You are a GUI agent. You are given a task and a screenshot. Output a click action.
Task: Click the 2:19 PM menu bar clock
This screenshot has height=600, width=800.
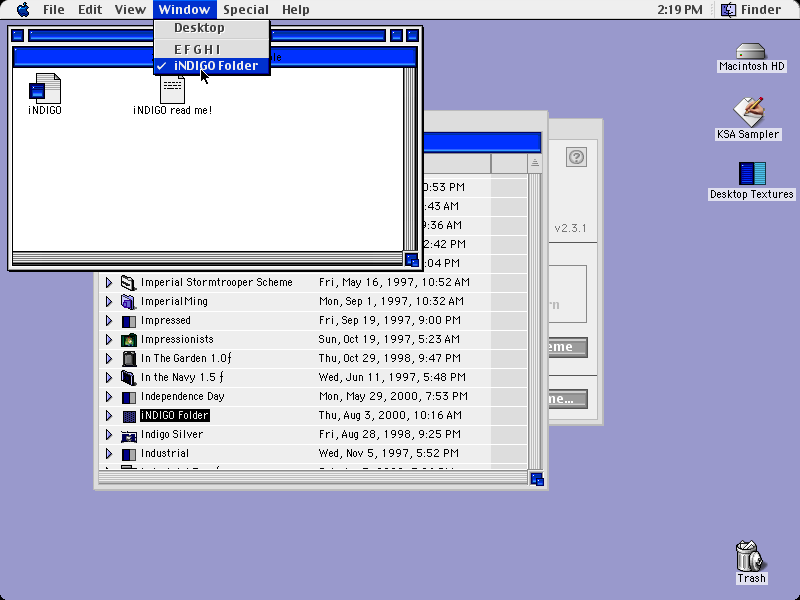pyautogui.click(x=680, y=10)
